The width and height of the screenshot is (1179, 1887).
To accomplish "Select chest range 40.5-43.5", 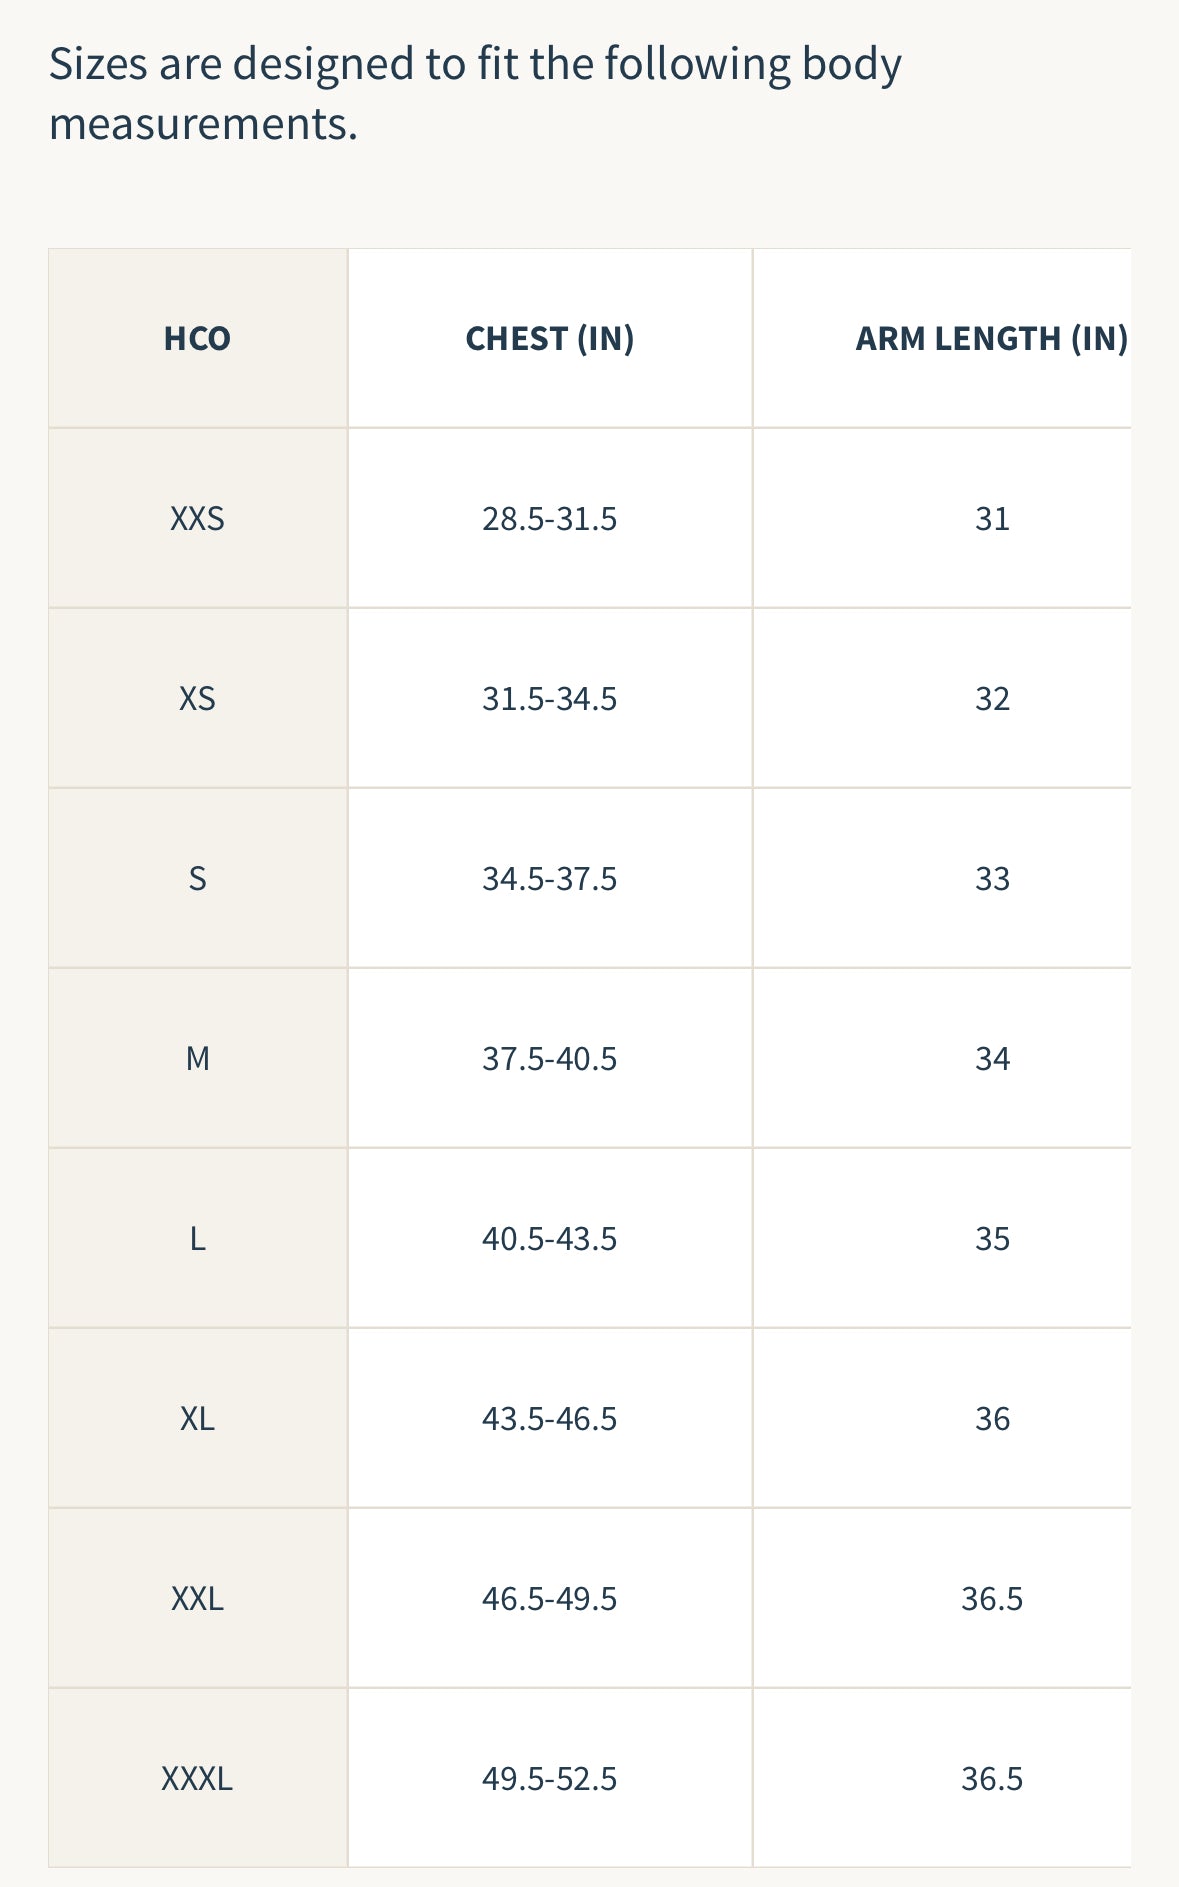I will 549,1239.
